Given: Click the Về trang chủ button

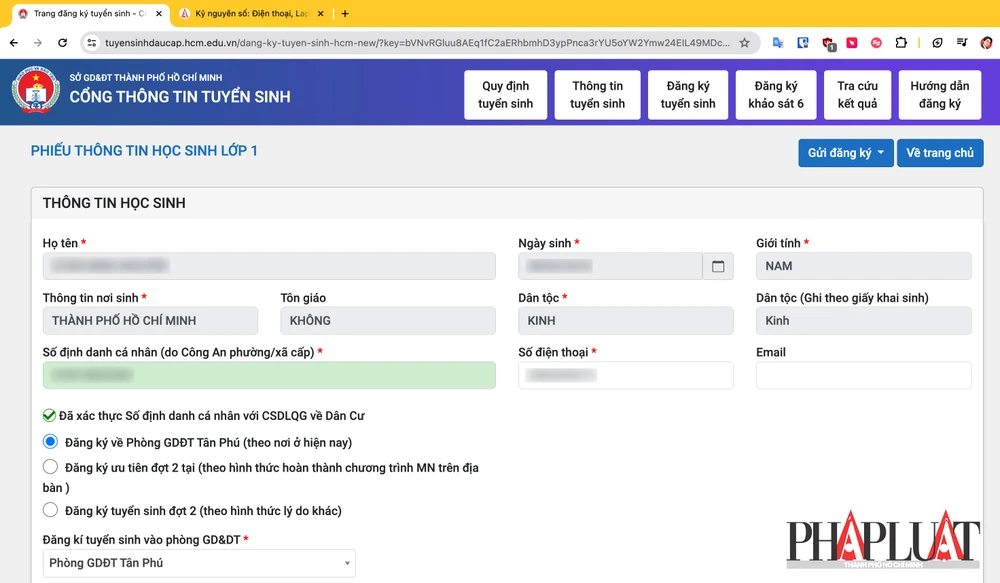Looking at the screenshot, I should [939, 153].
